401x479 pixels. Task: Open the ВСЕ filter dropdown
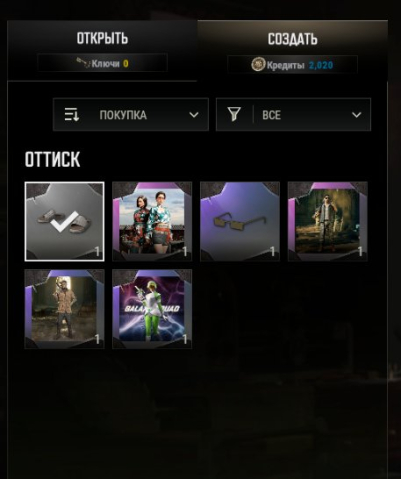pyautogui.click(x=293, y=115)
